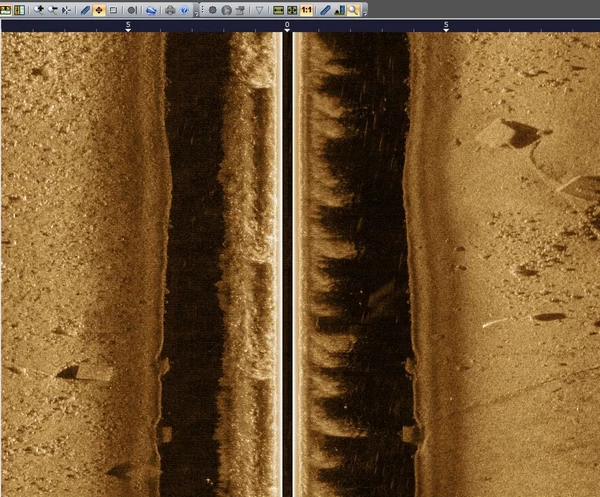Select the second toolbar blue ruler tool
Screen dimensions: 600x497
[x=325, y=10]
